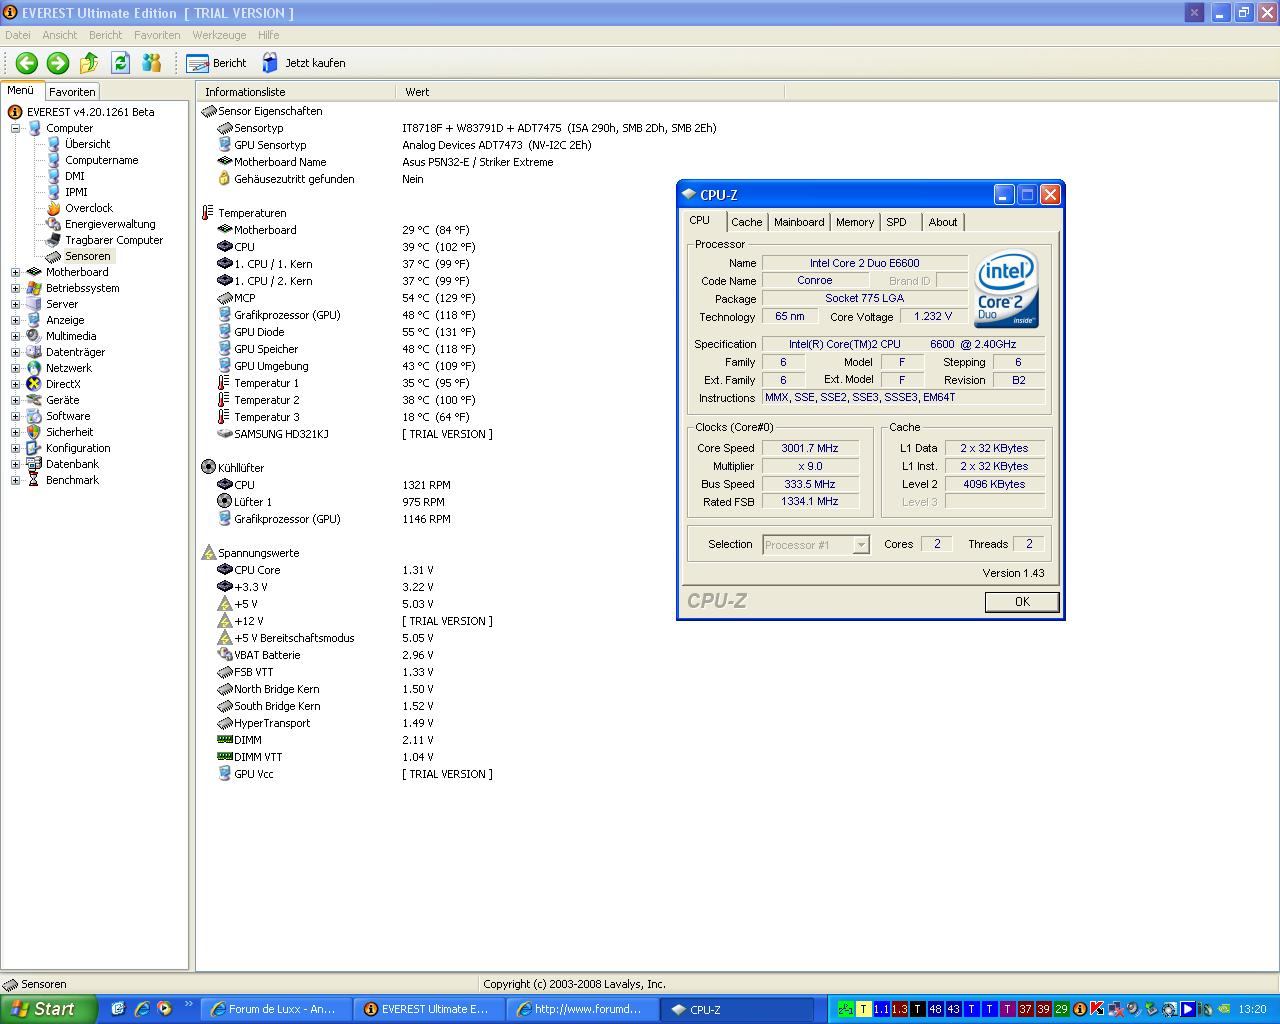
Task: Open the Processor selection dropdown in CPU-Z
Action: [x=860, y=545]
